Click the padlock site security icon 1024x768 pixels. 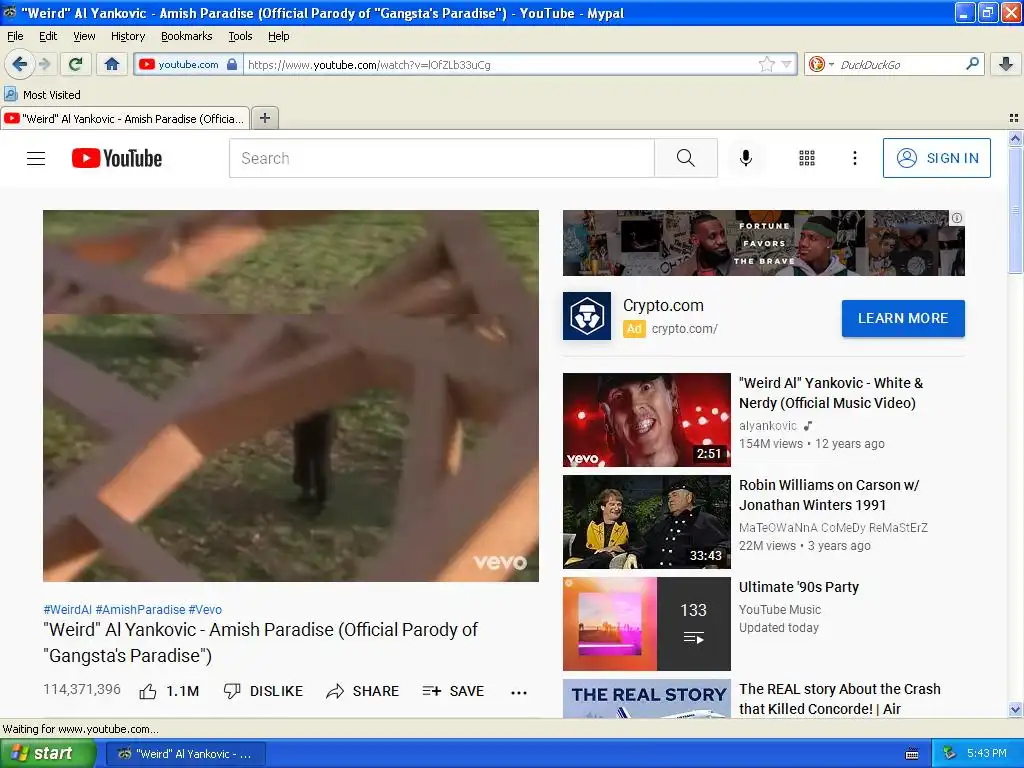tap(232, 65)
